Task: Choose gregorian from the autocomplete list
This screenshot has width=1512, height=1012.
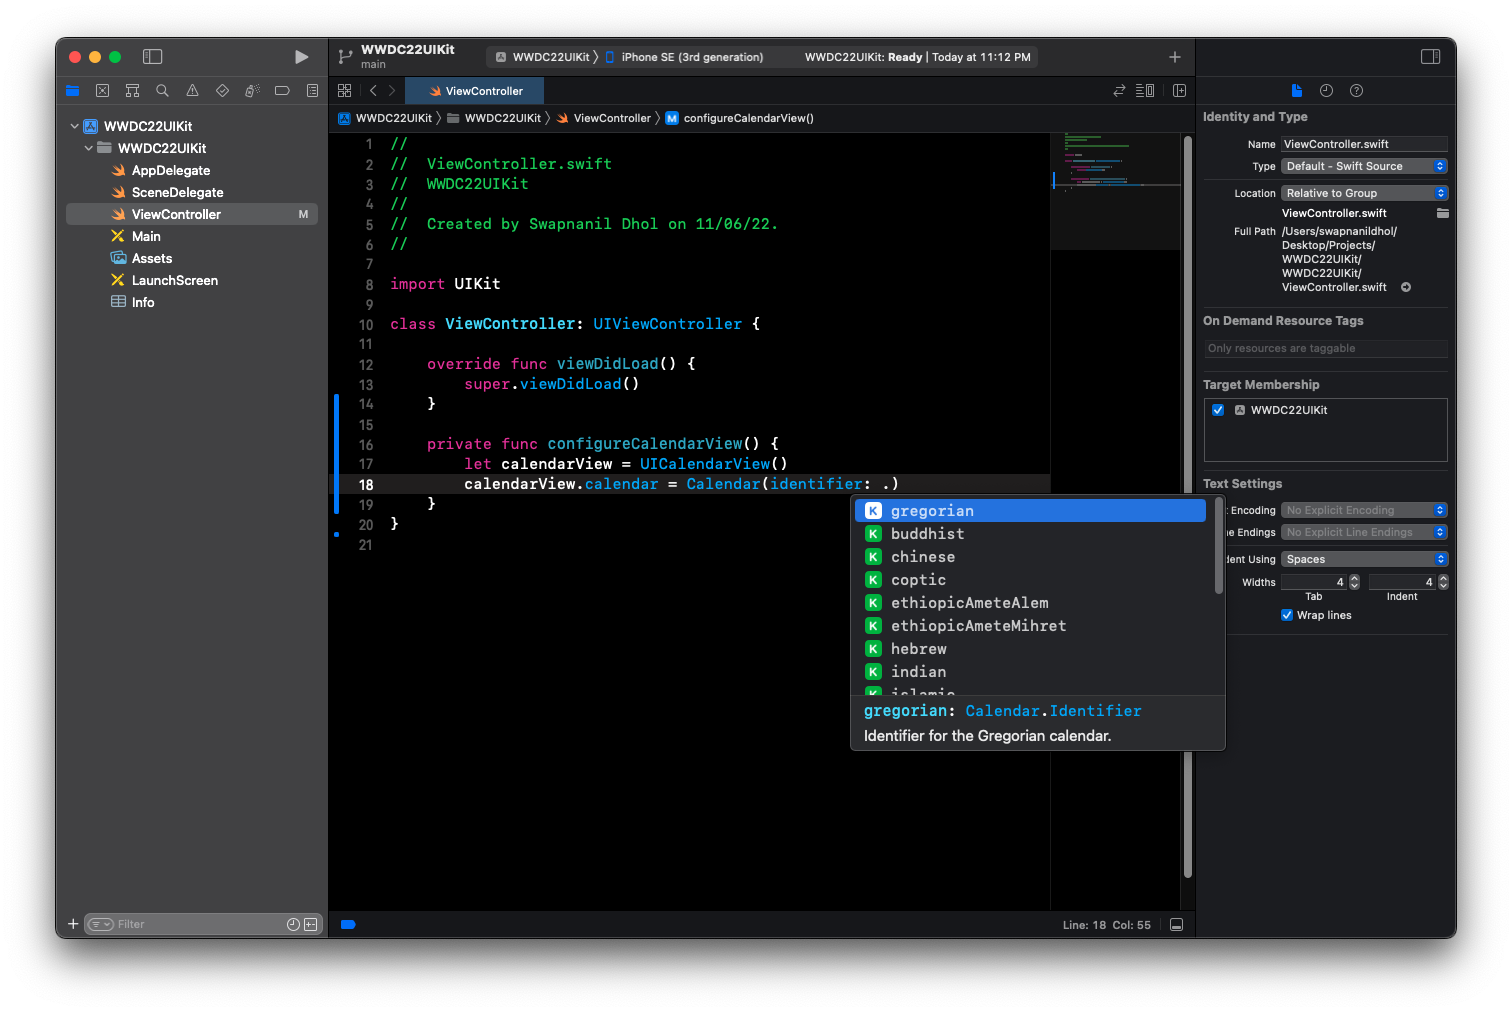Action: coord(1030,511)
